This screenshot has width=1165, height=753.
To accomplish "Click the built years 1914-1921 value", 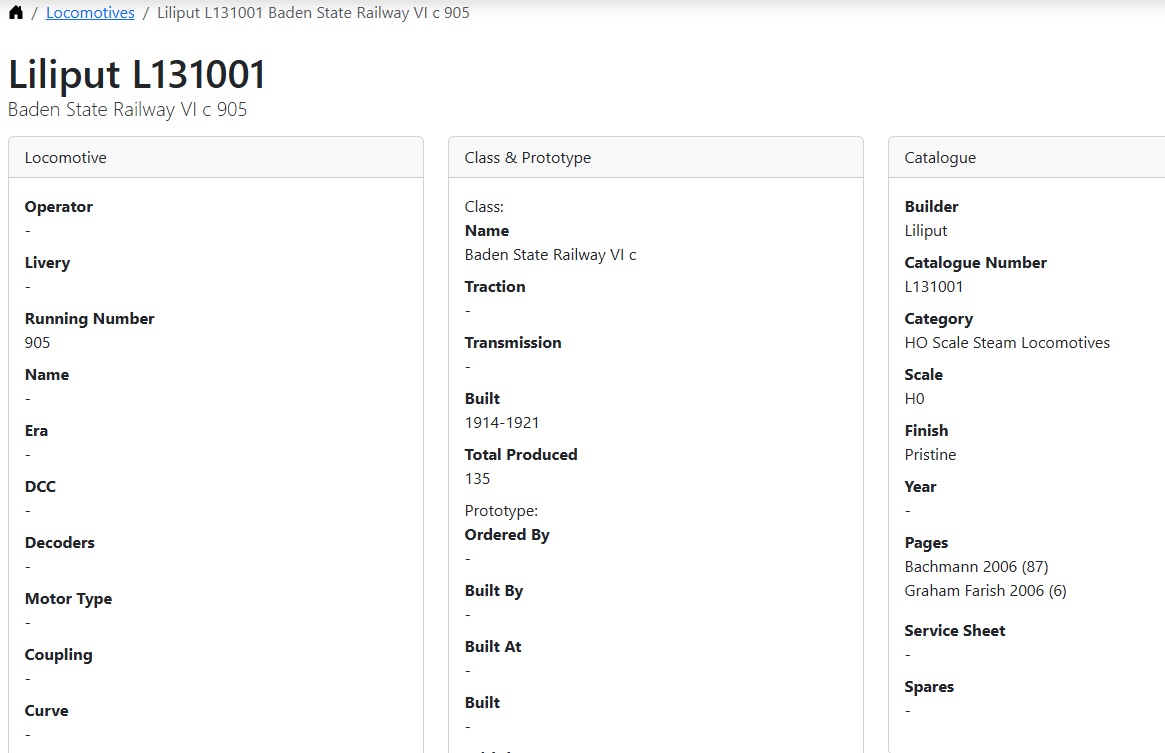I will [502, 422].
